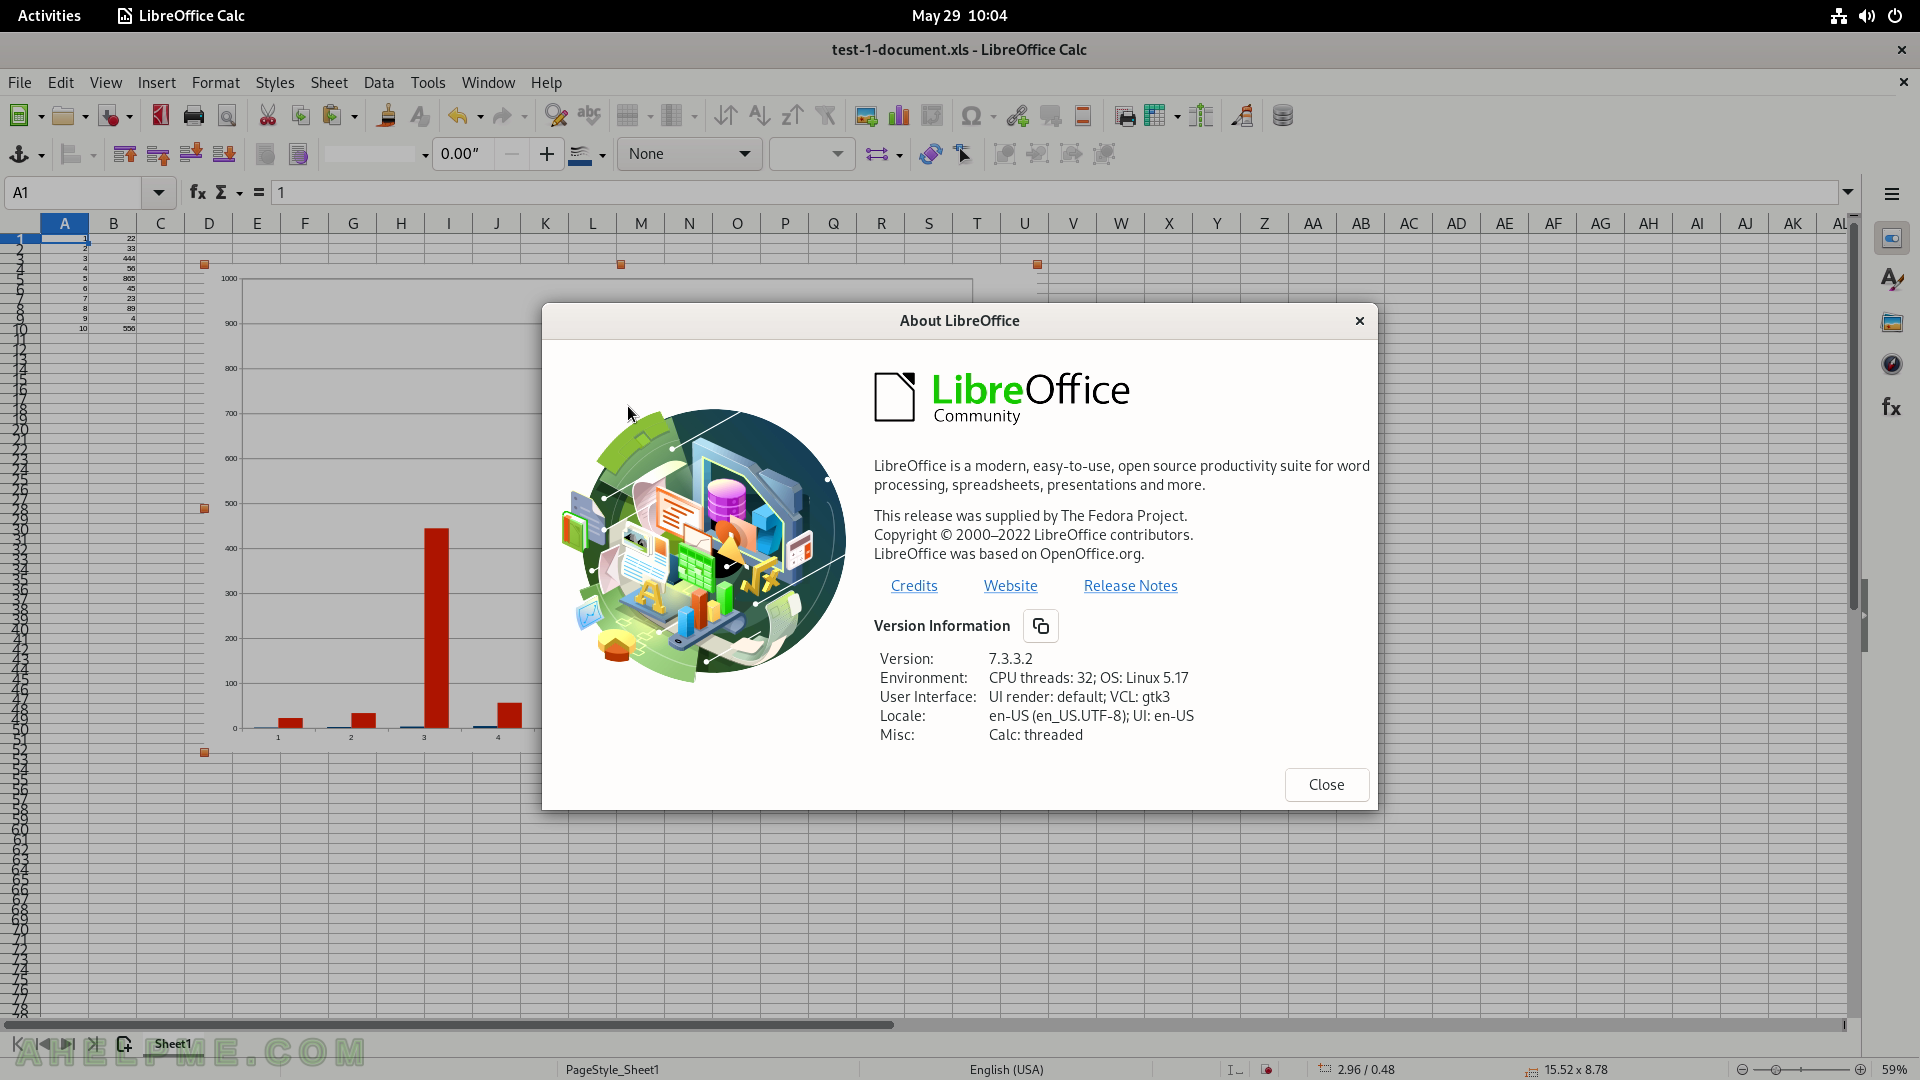This screenshot has height=1080, width=1920.
Task: Click the Spelling check icon
Action: point(589,116)
